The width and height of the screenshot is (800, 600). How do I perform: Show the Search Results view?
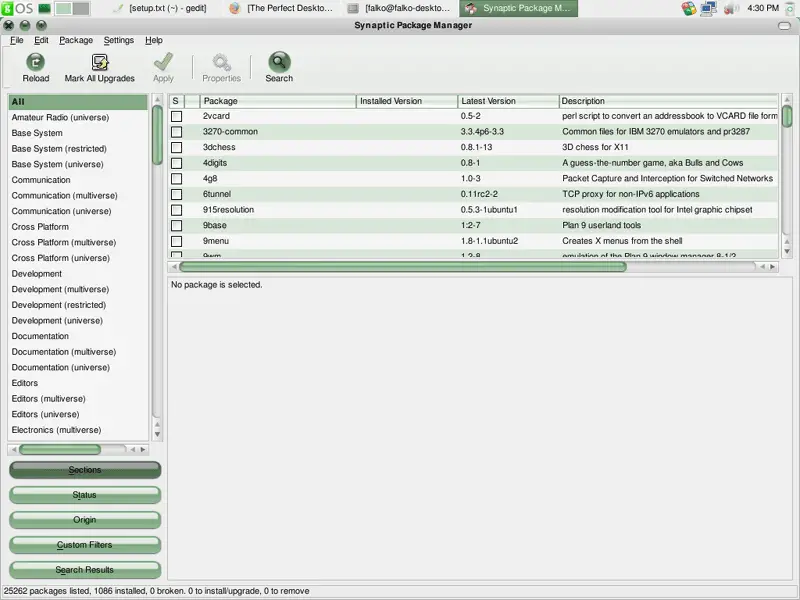[85, 570]
